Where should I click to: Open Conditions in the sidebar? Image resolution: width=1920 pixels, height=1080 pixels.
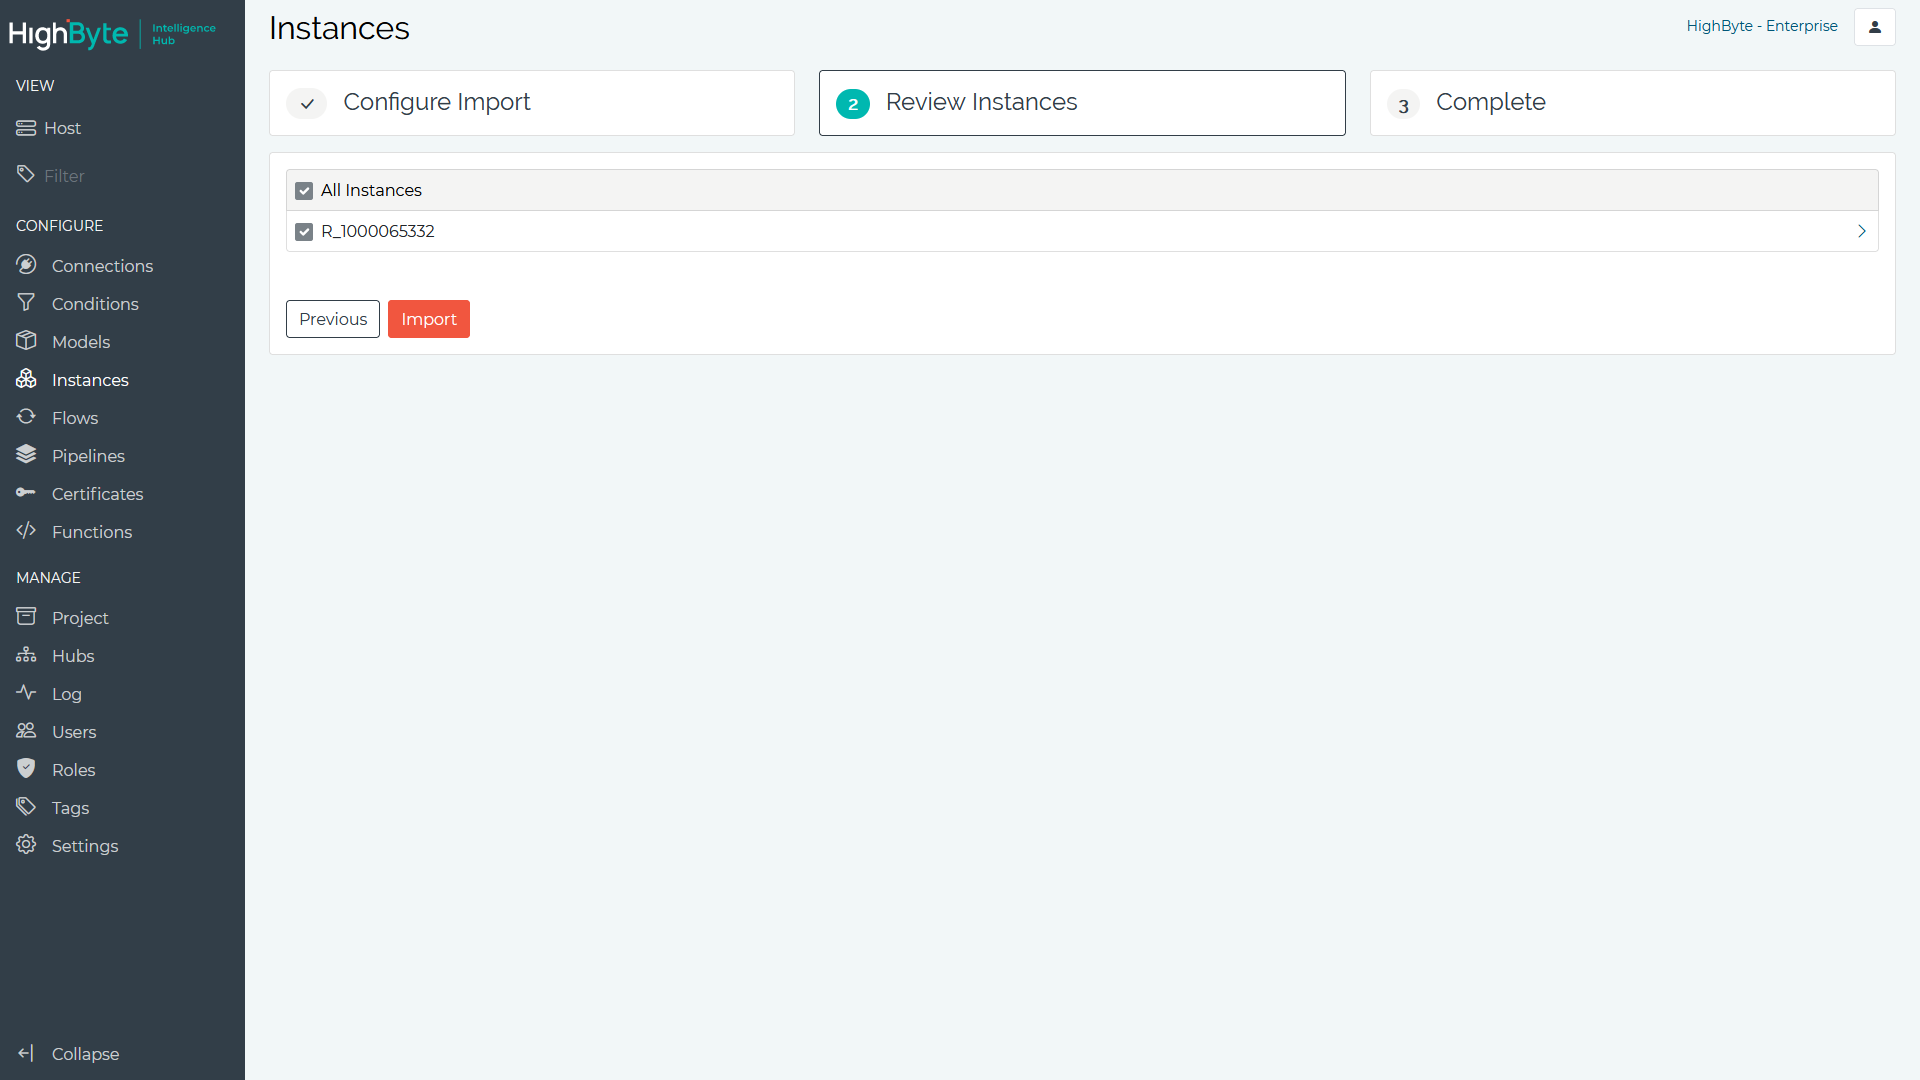click(95, 303)
